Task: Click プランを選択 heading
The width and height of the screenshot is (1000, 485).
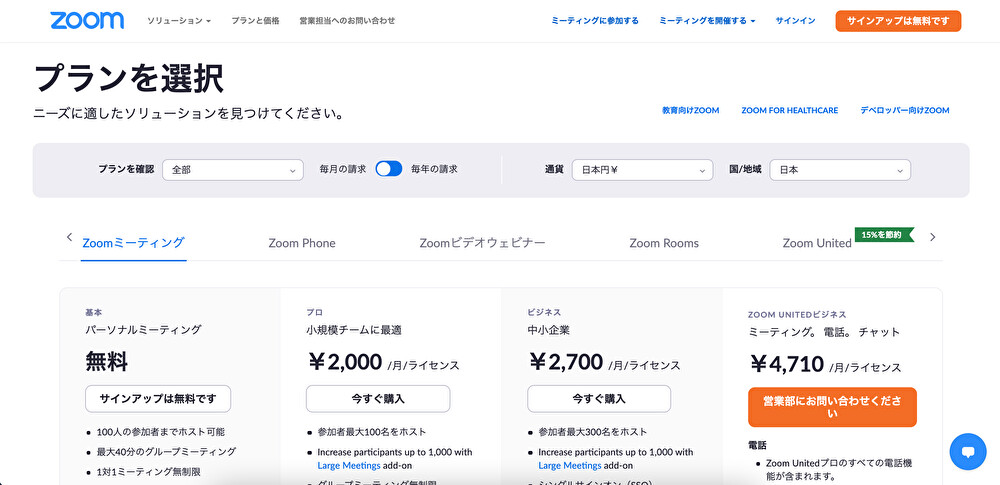Action: pyautogui.click(x=129, y=79)
